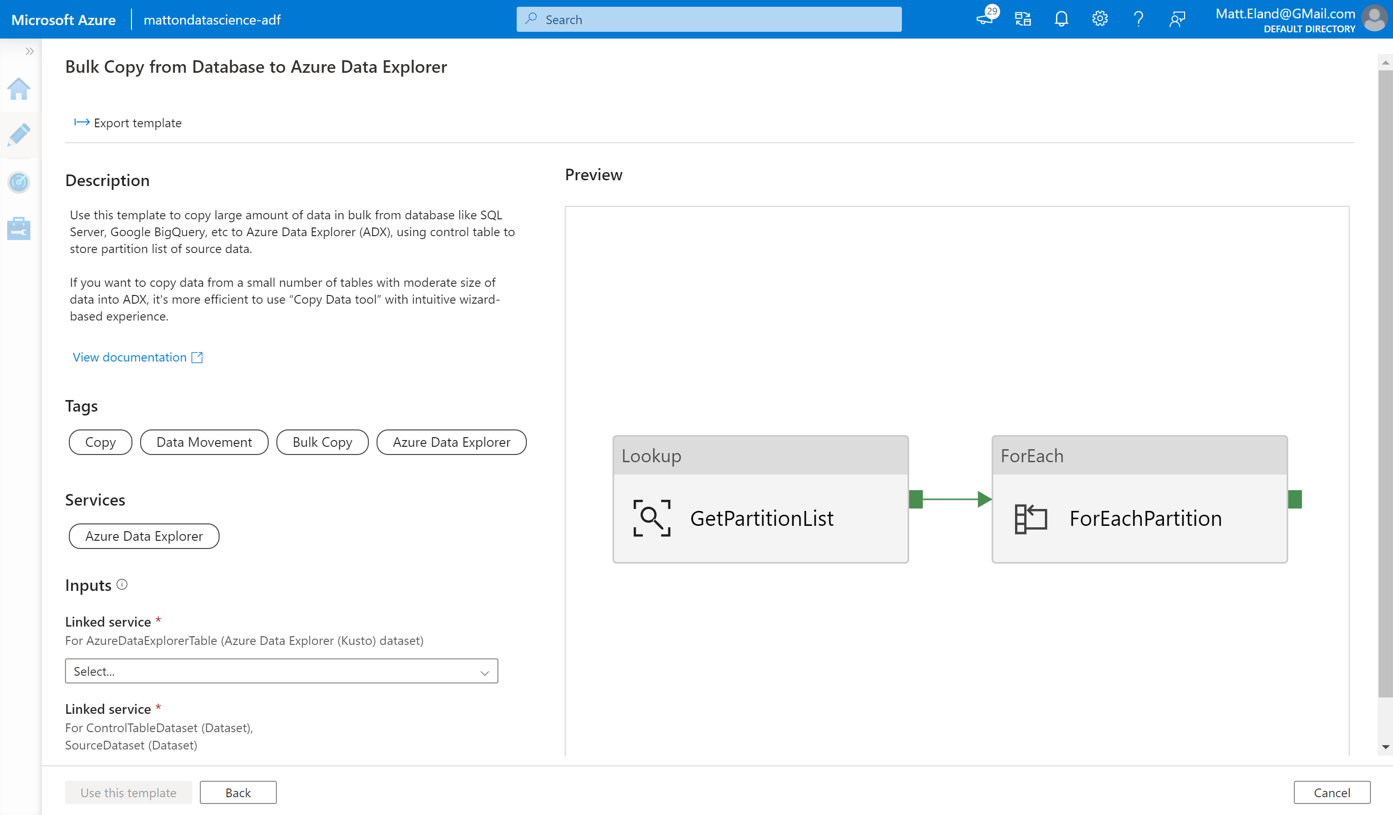Viewport: 1393px width, 815px height.
Task: Open the updates icon with badge 29
Action: 986,18
